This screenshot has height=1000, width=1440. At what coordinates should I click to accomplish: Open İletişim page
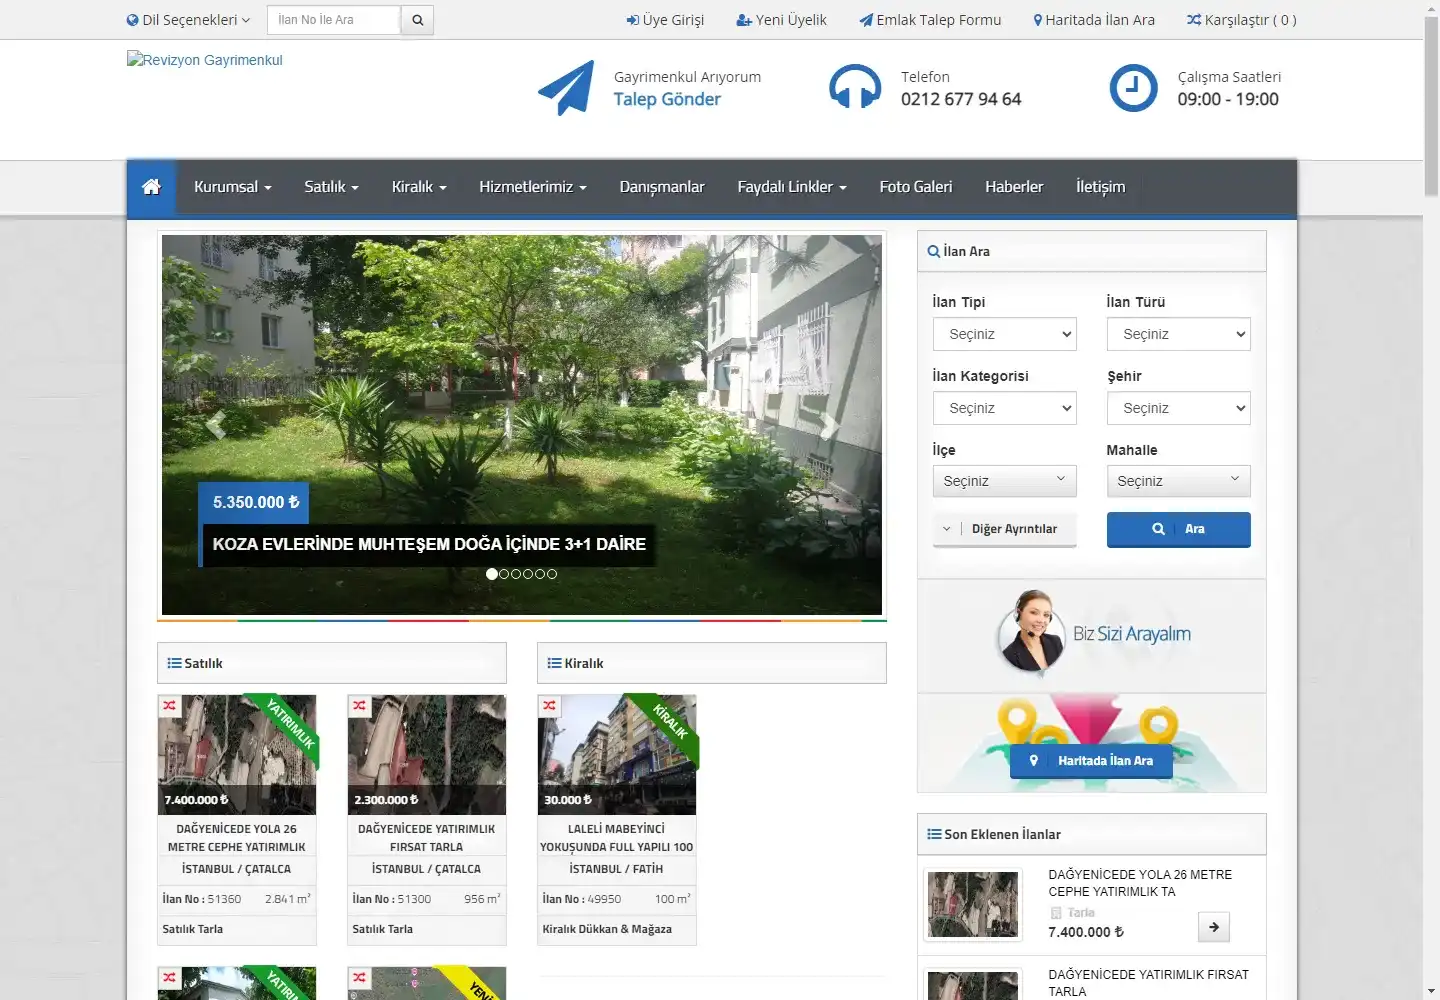click(1100, 187)
